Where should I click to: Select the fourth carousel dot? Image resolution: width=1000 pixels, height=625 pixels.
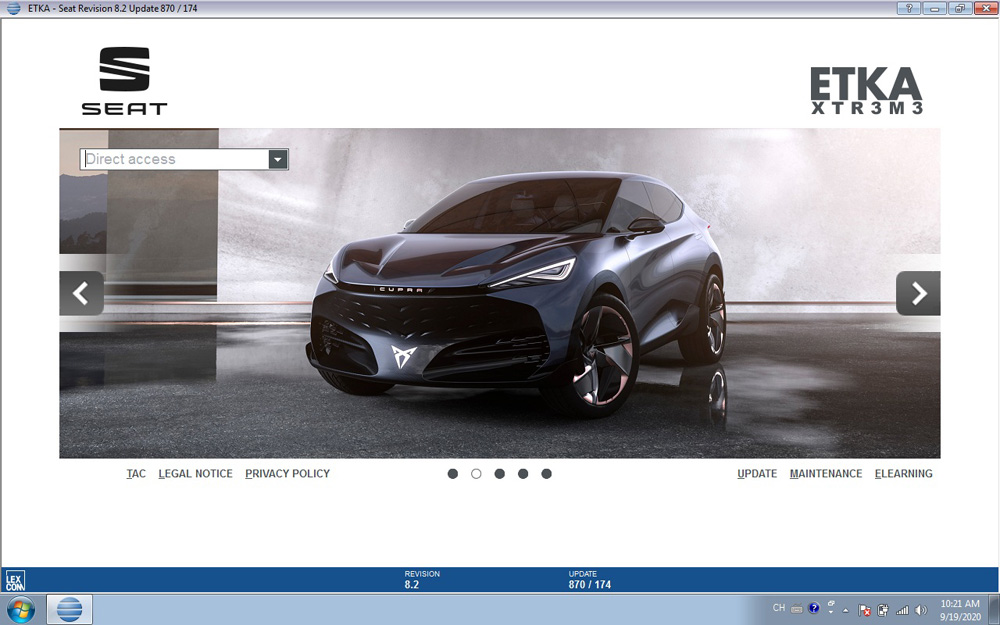[x=523, y=474]
